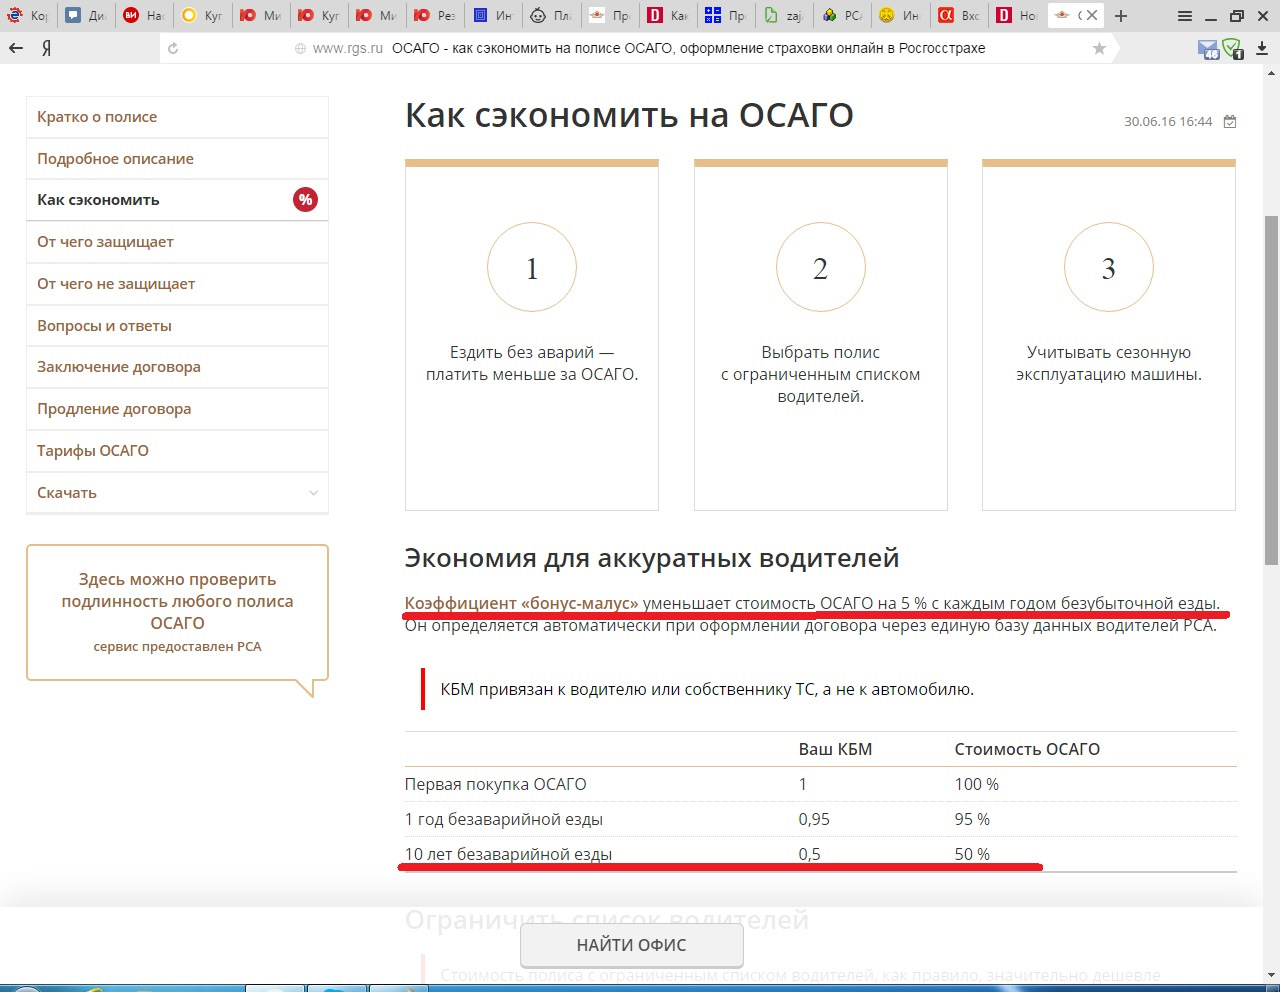
Task: Click the scrollbar up arrow
Action: pos(1271,73)
